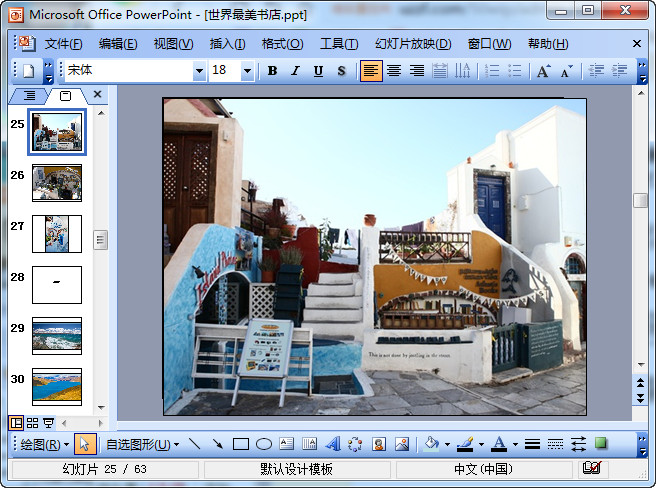The image size is (656, 488).
Task: Click the increase font size icon
Action: 543,71
